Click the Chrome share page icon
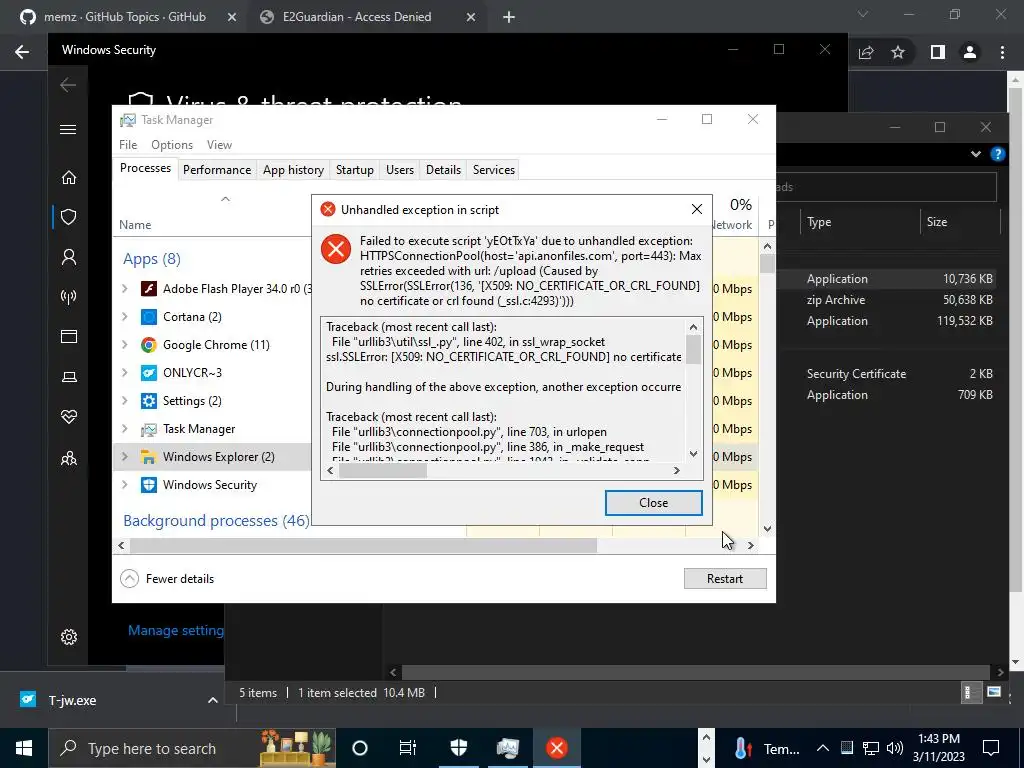This screenshot has height=768, width=1024. coord(866,52)
